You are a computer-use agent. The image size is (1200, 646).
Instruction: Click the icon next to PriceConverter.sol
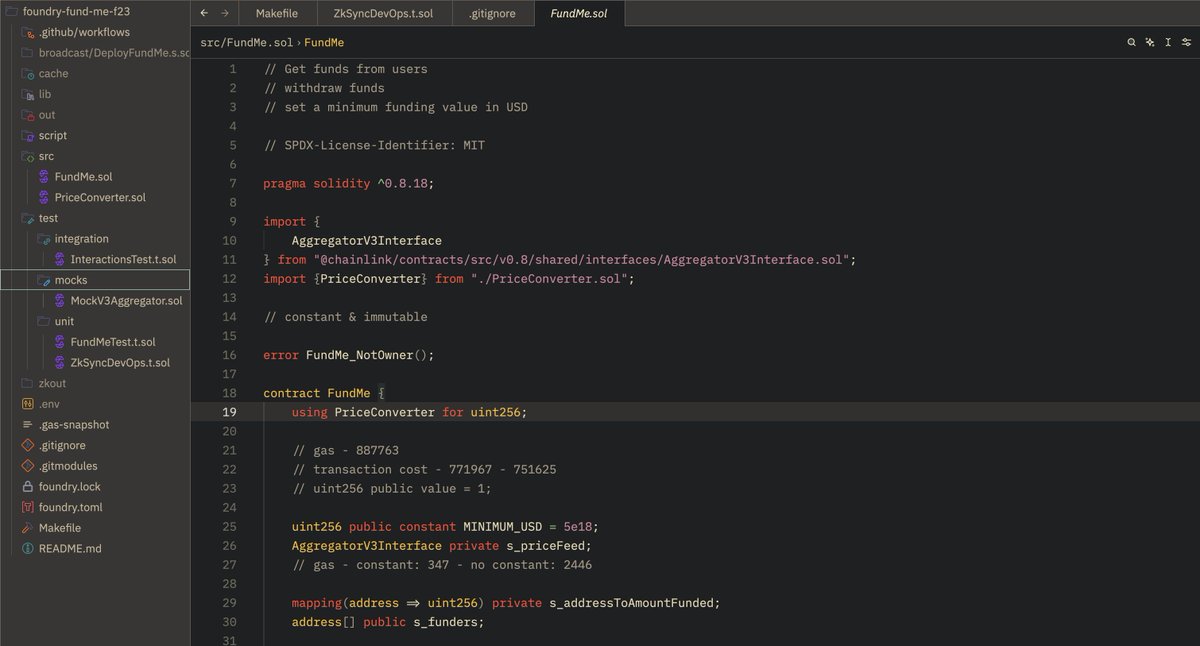(44, 197)
